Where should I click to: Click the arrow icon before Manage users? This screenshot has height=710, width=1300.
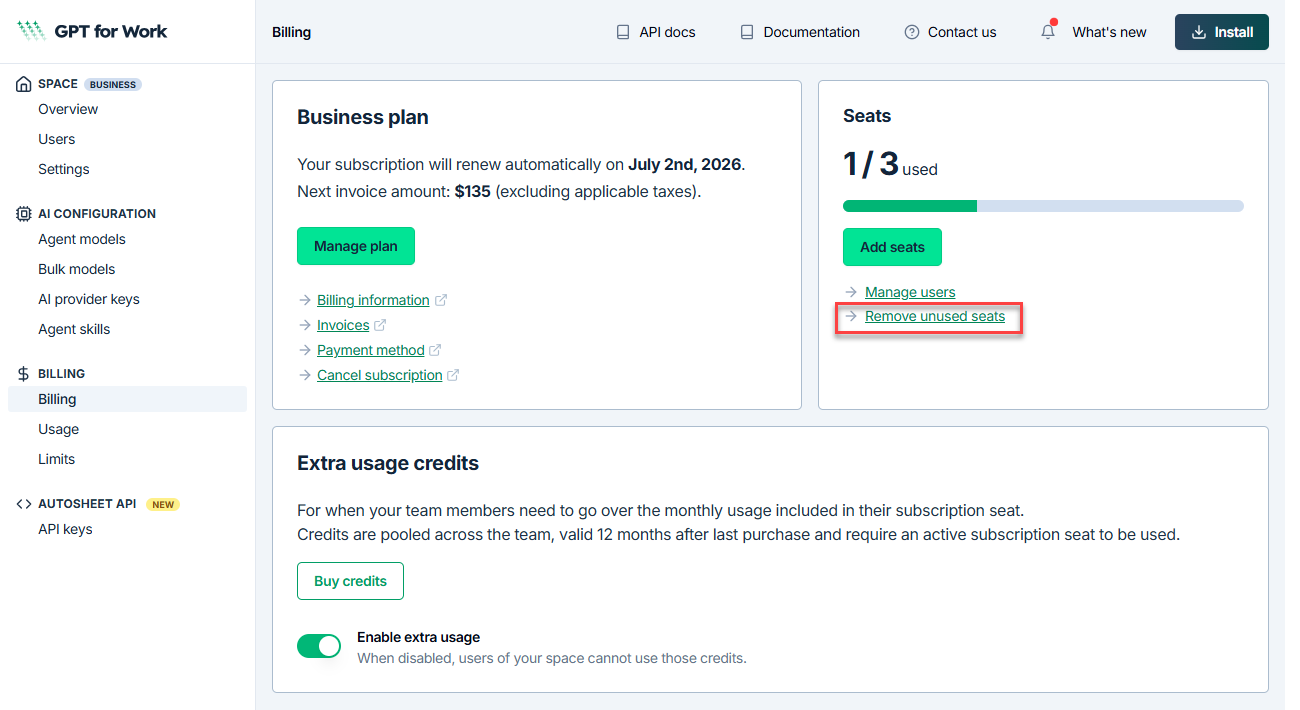(851, 292)
